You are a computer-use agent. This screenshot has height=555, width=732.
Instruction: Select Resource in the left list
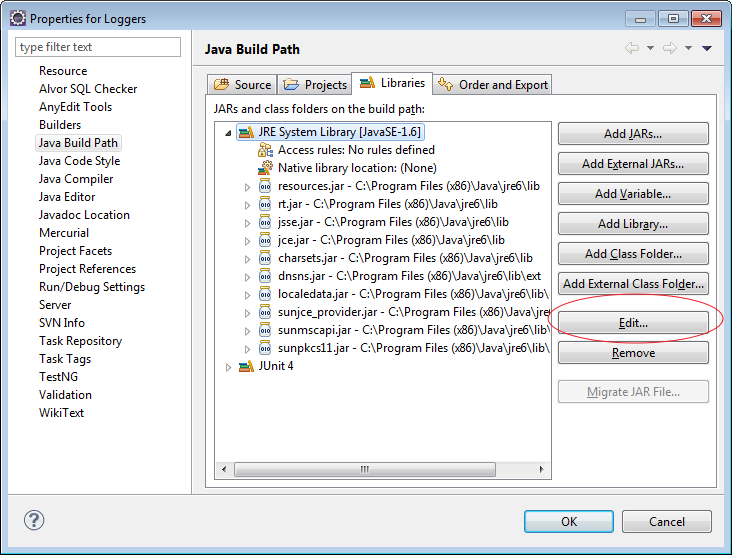(63, 71)
